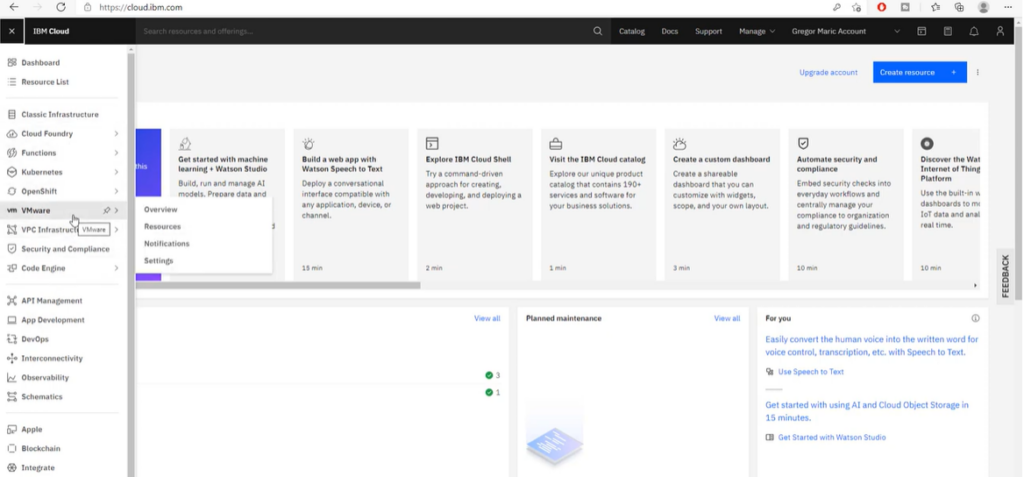Click the card carousel right arrow
The width and height of the screenshot is (1024, 477).
pyautogui.click(x=976, y=286)
